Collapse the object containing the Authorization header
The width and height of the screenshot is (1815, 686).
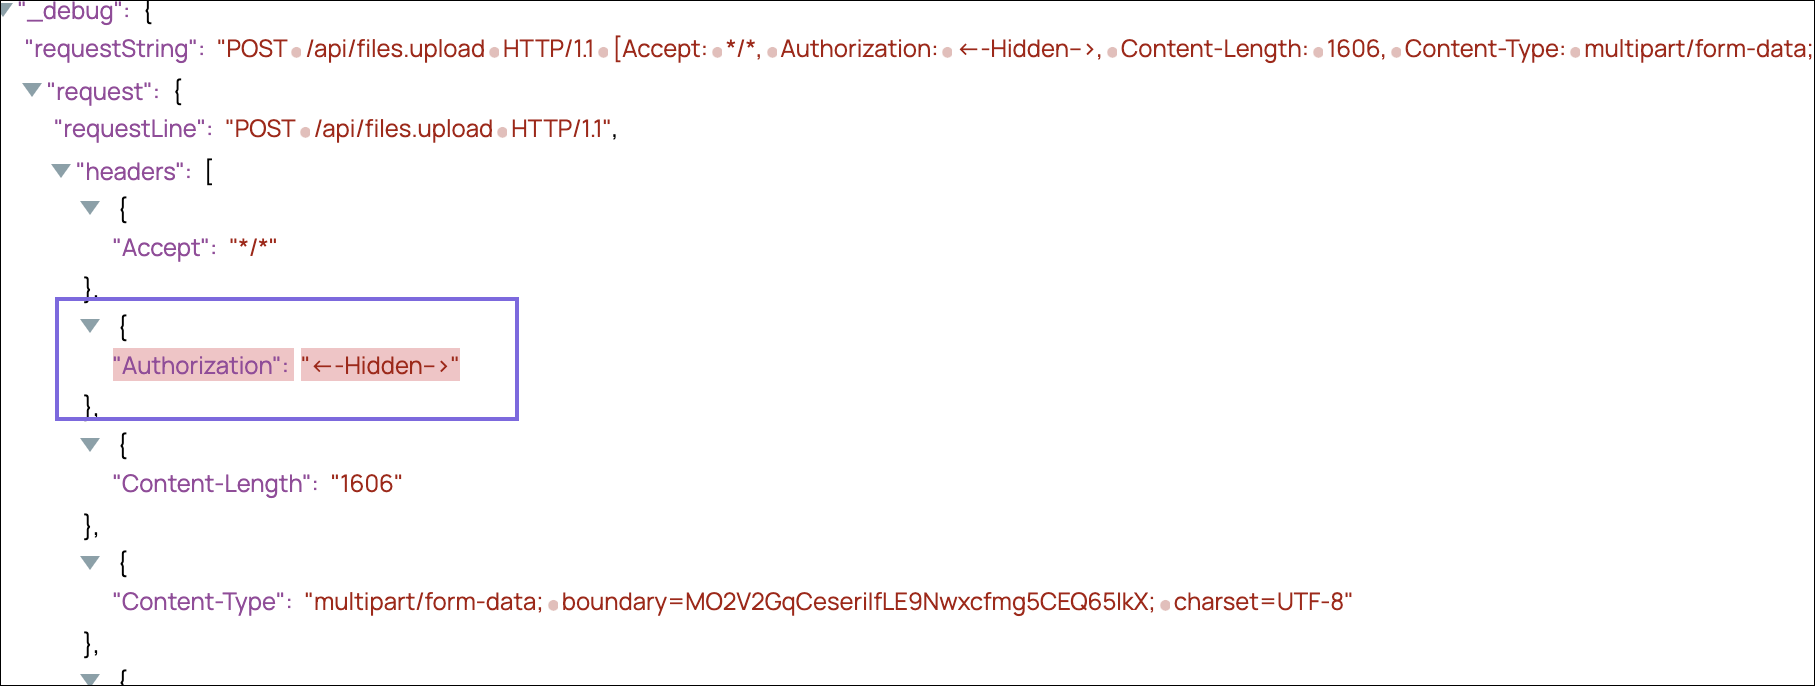tap(90, 325)
